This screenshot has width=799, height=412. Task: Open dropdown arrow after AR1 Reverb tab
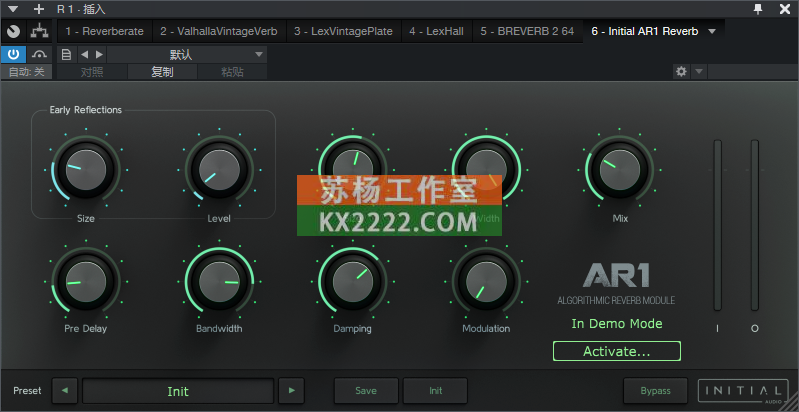point(712,32)
